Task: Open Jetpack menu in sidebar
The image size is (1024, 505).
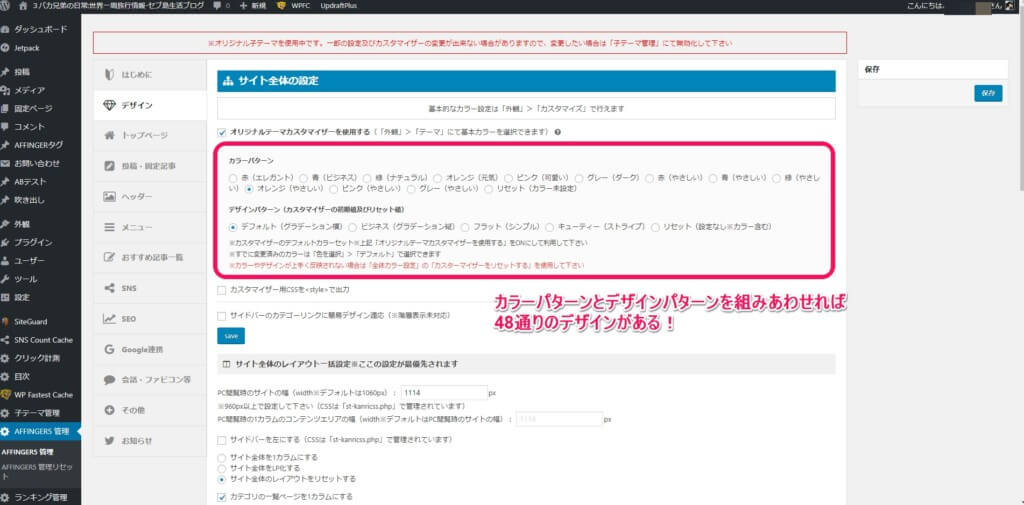Action: pos(40,48)
